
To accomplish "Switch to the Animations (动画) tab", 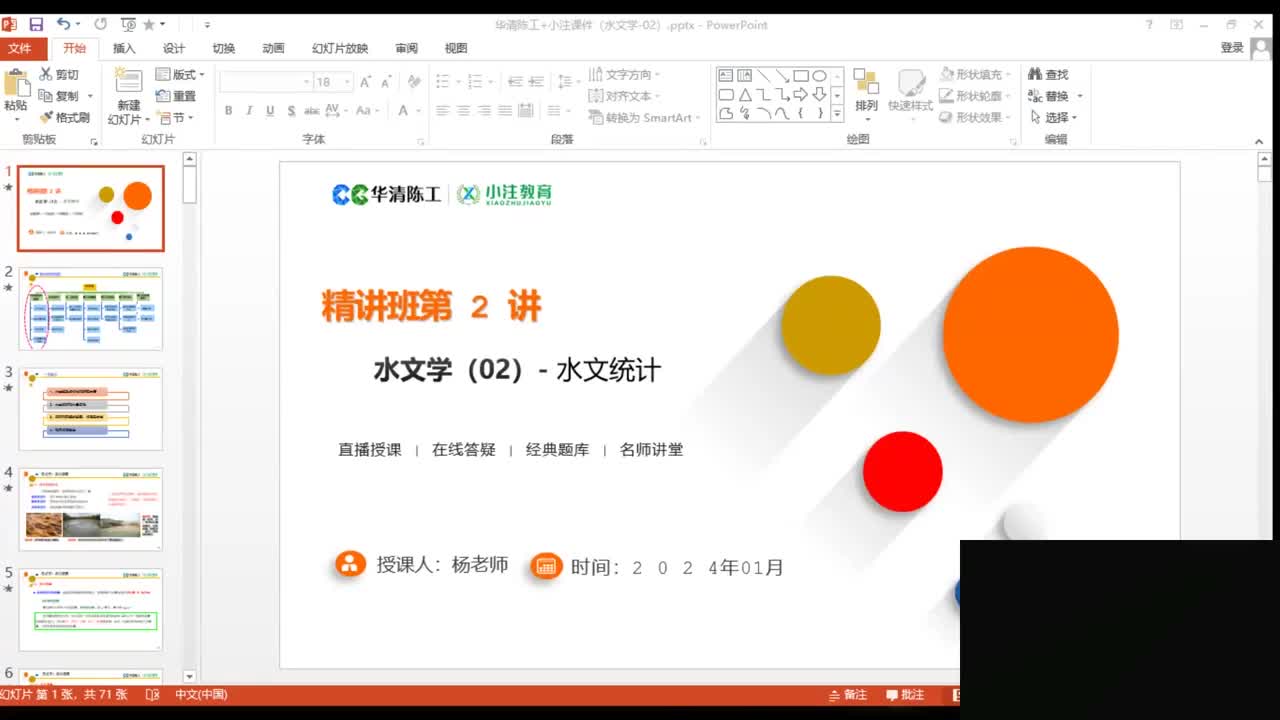I will coord(273,48).
